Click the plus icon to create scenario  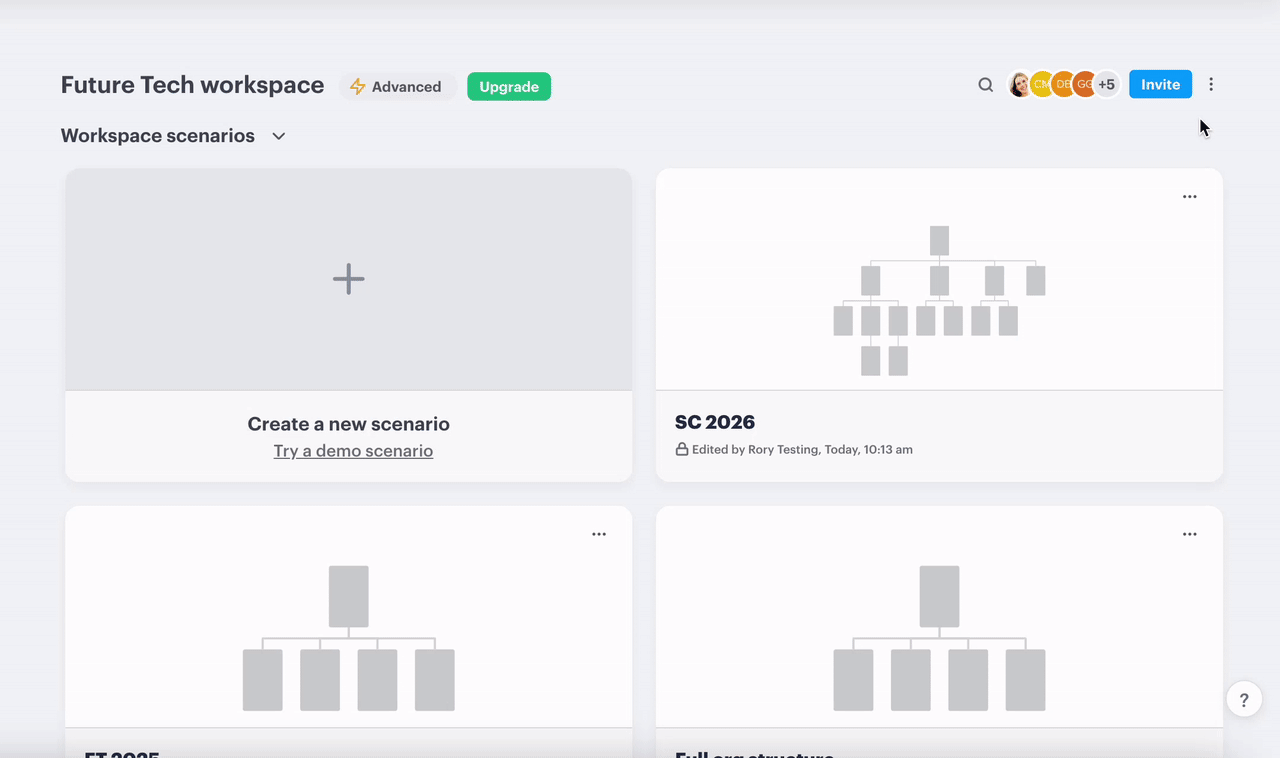click(348, 279)
